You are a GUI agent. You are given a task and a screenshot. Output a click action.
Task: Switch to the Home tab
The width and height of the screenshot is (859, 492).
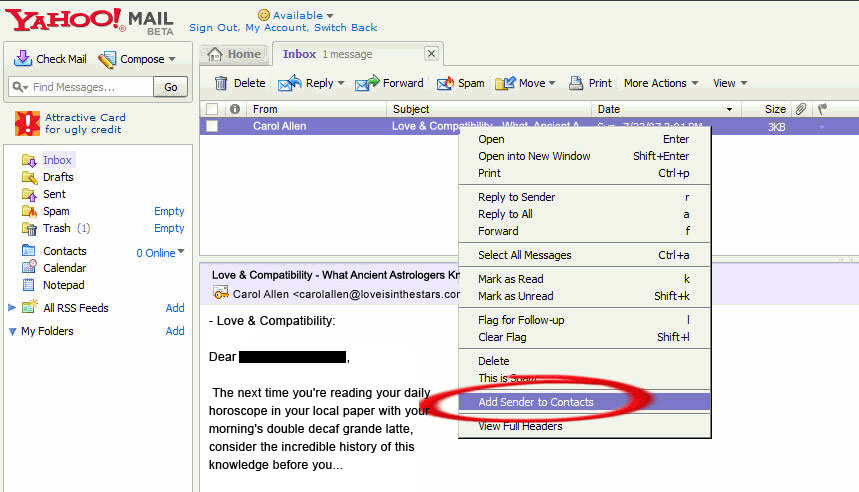(235, 54)
